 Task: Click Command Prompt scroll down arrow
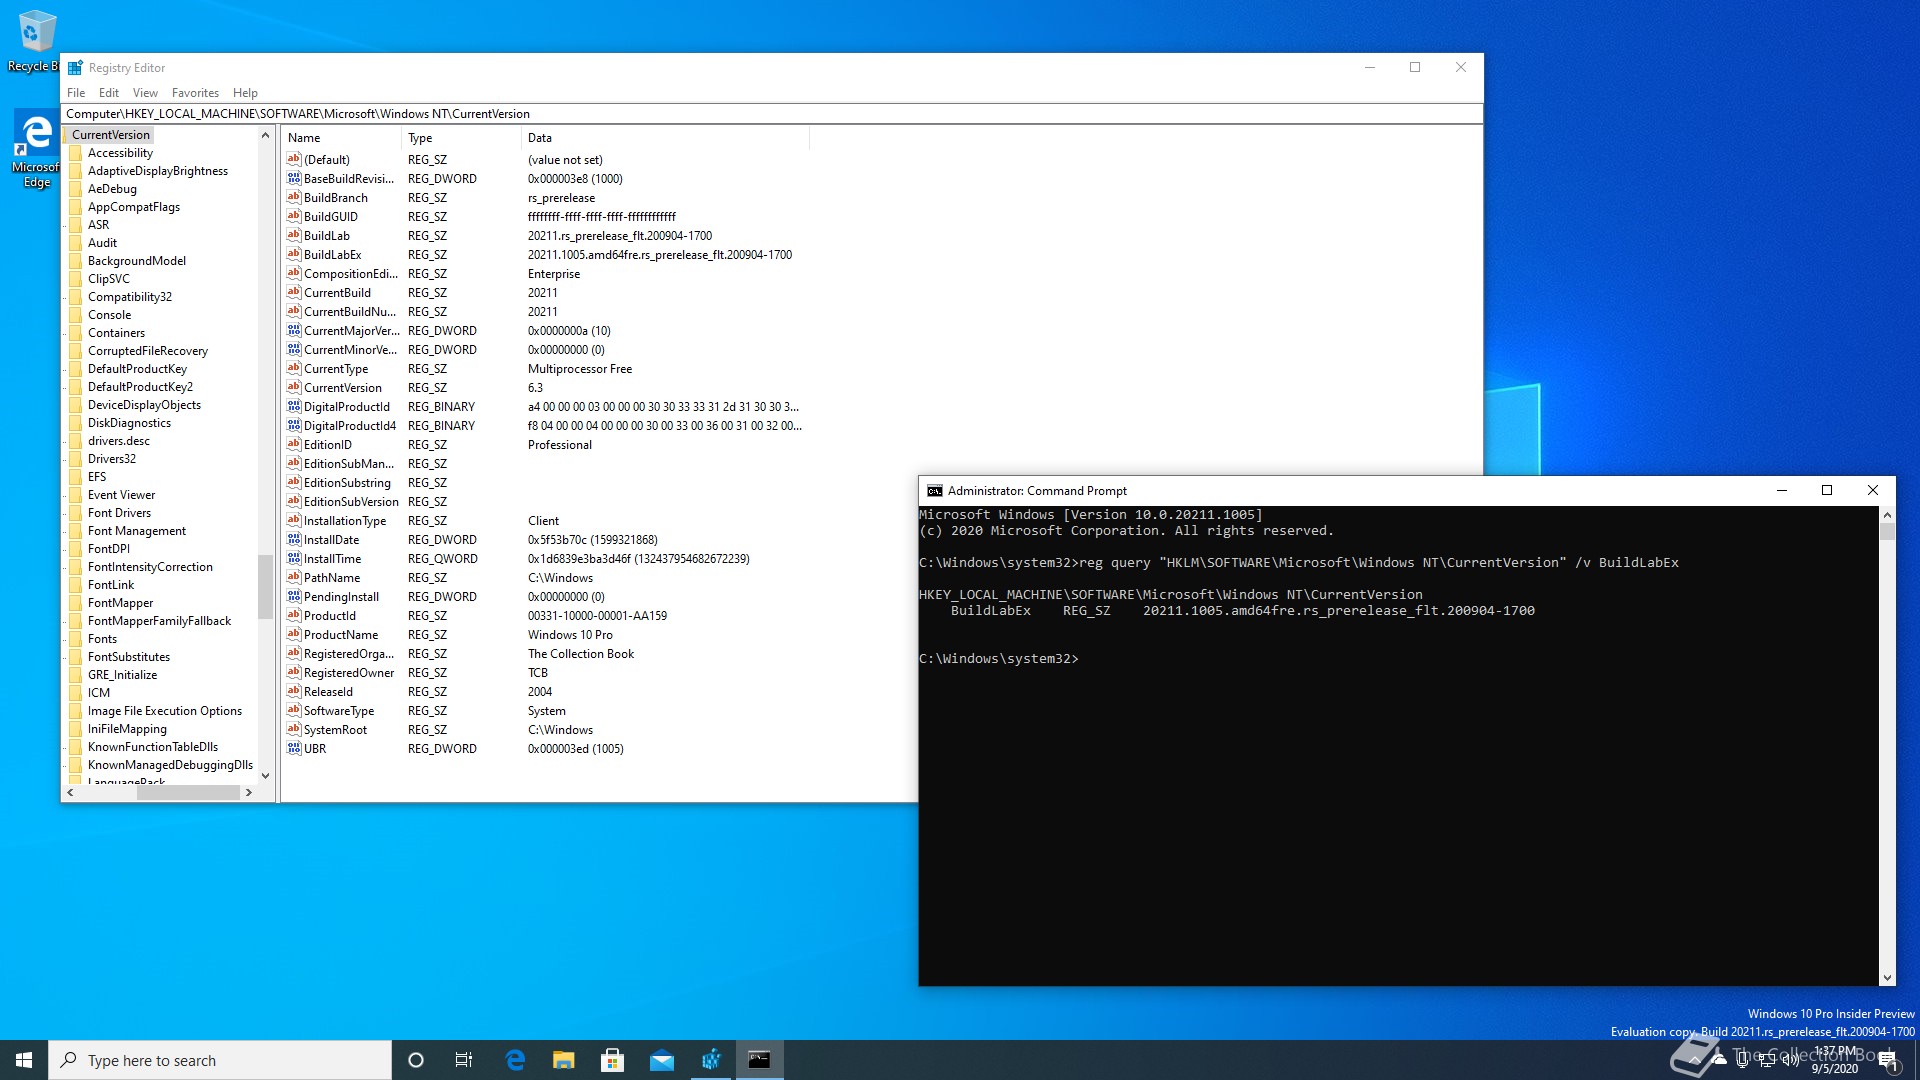tap(1887, 978)
